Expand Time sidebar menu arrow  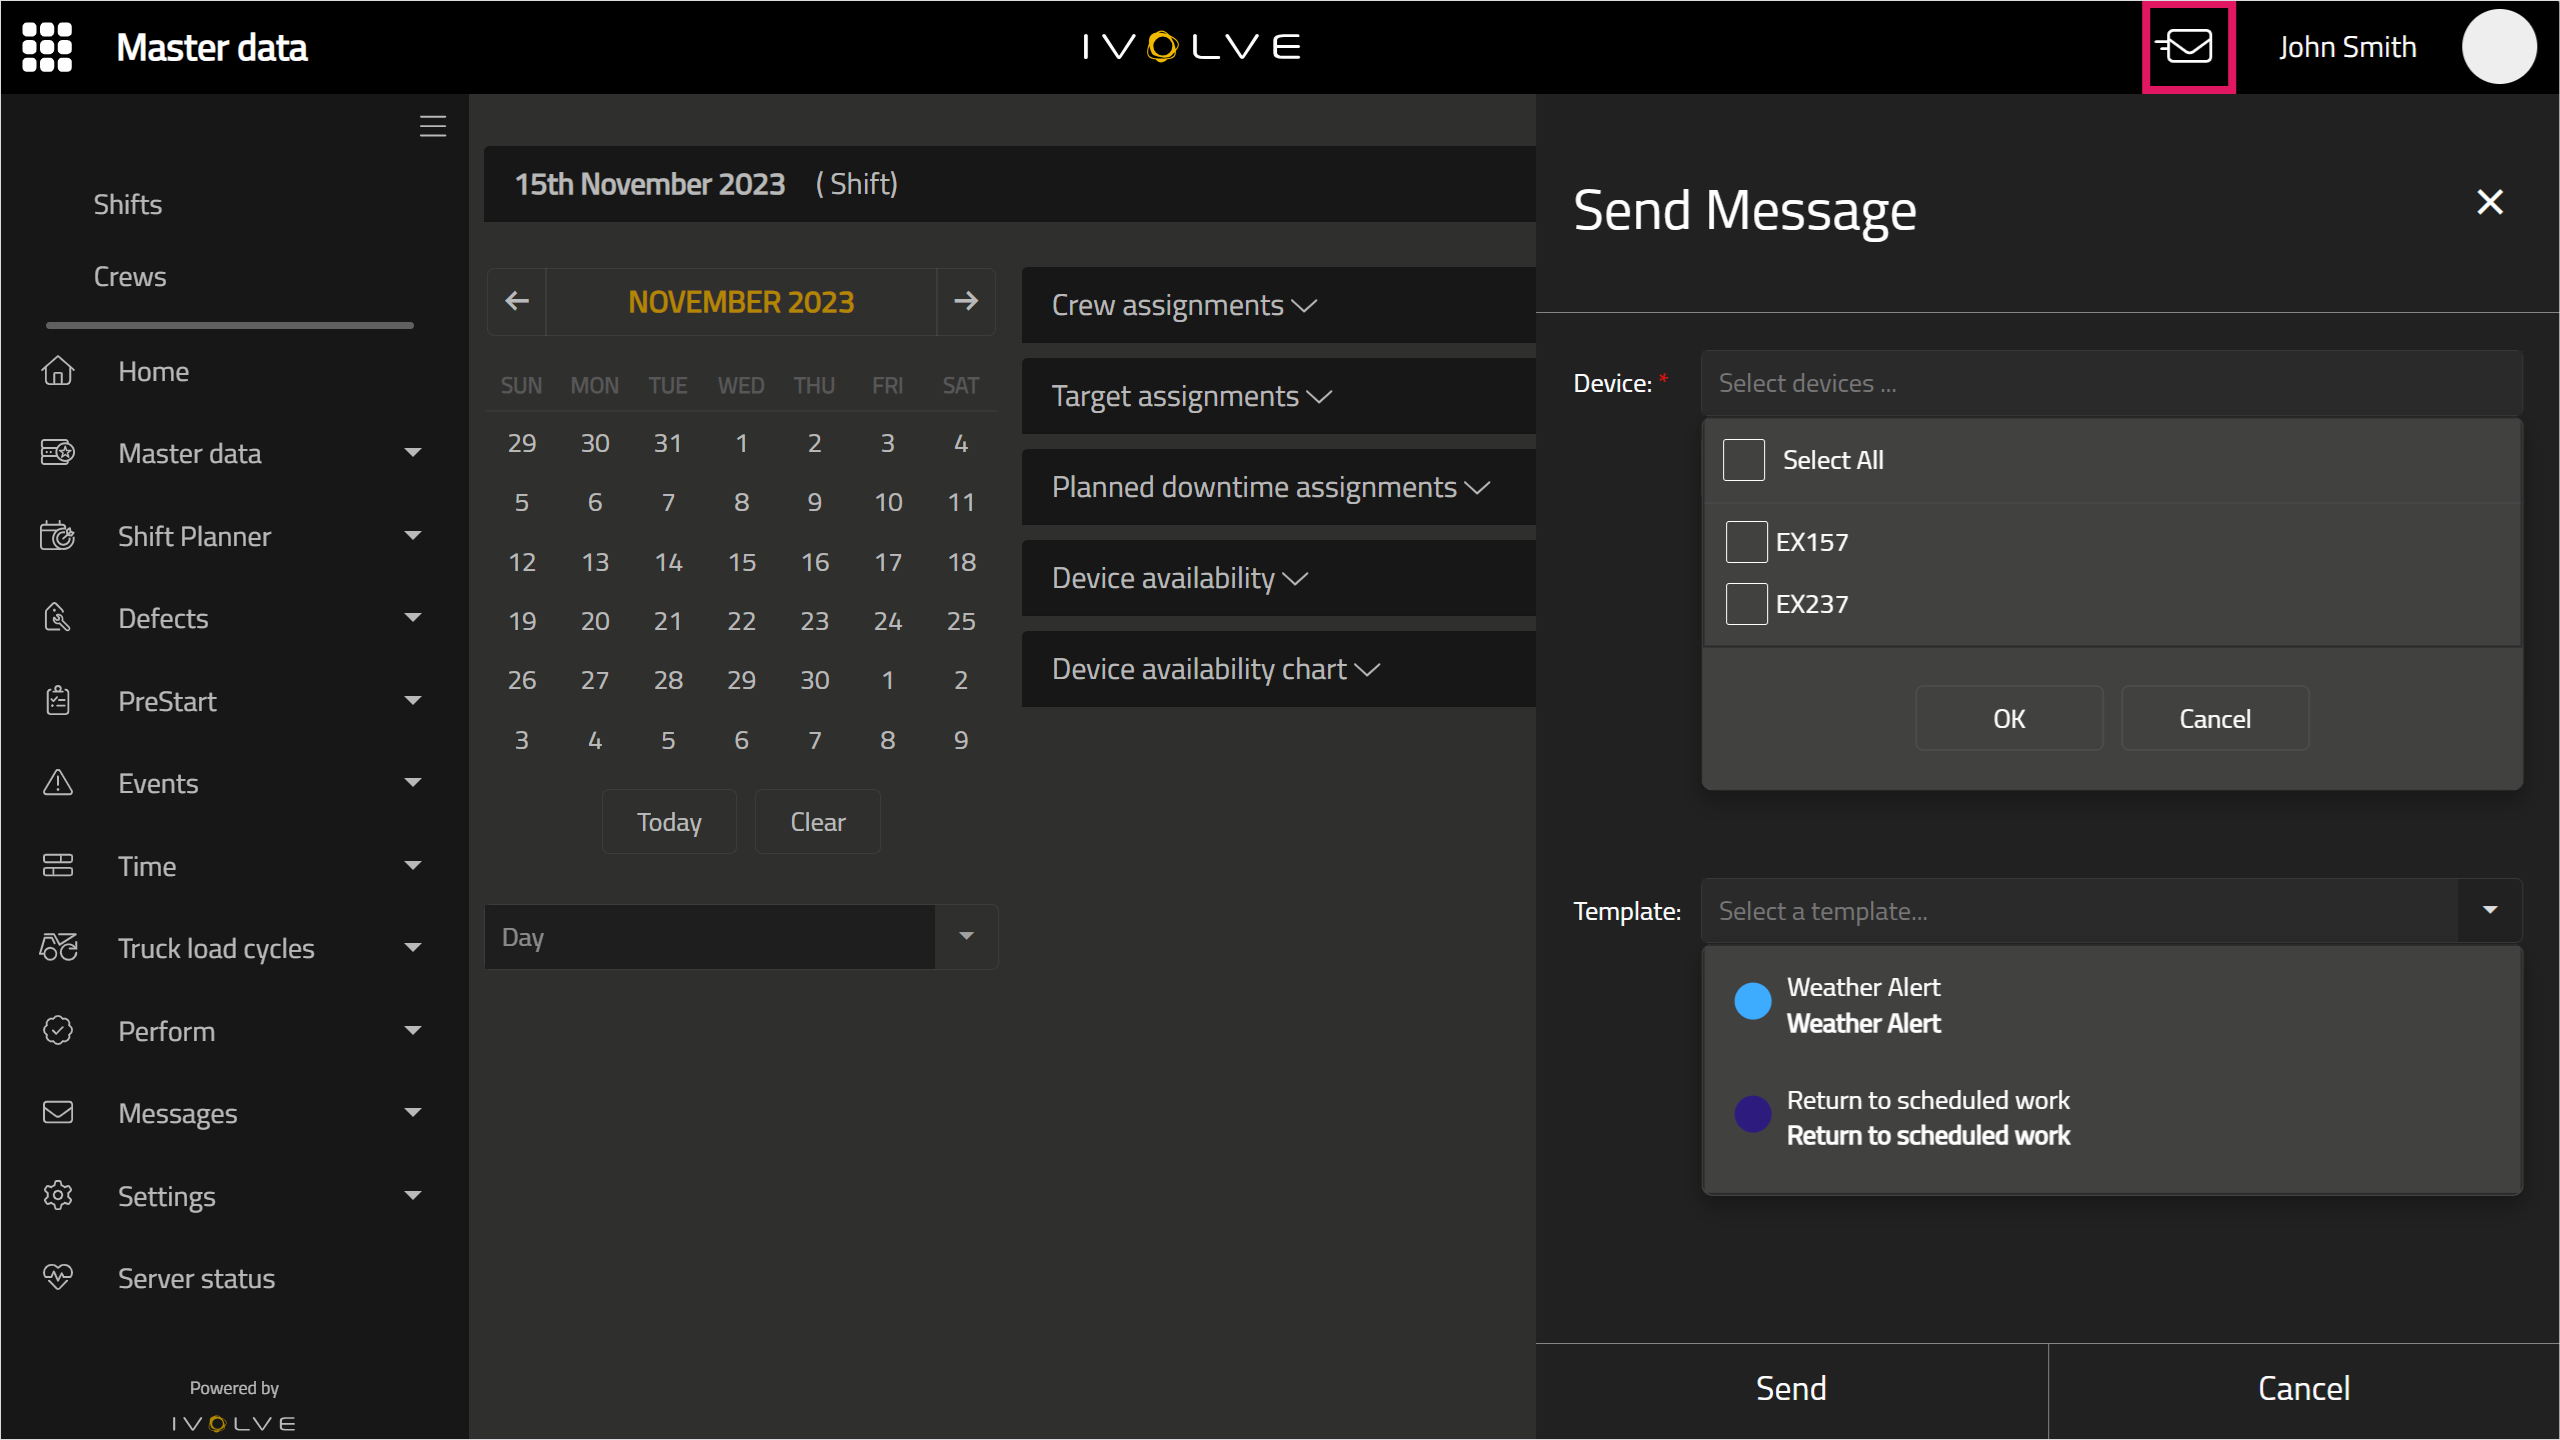tap(413, 866)
